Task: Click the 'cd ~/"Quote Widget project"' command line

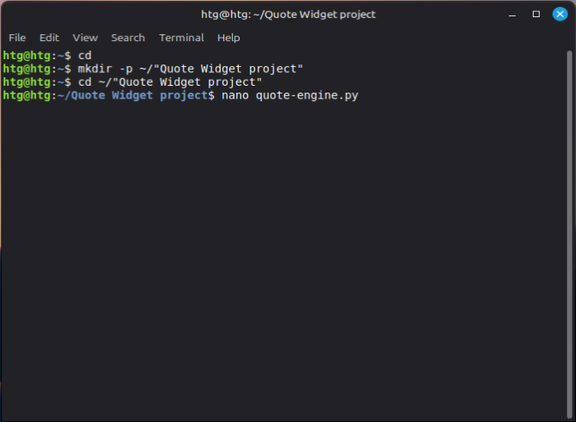Action: pos(170,82)
